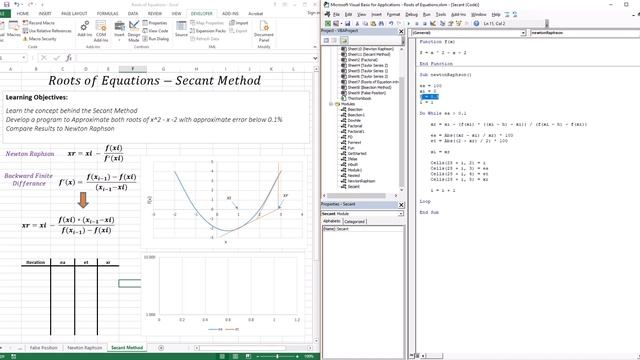Screen dimensions: 640x360
Task: Click into the Excel formula bar
Action: 194,58
